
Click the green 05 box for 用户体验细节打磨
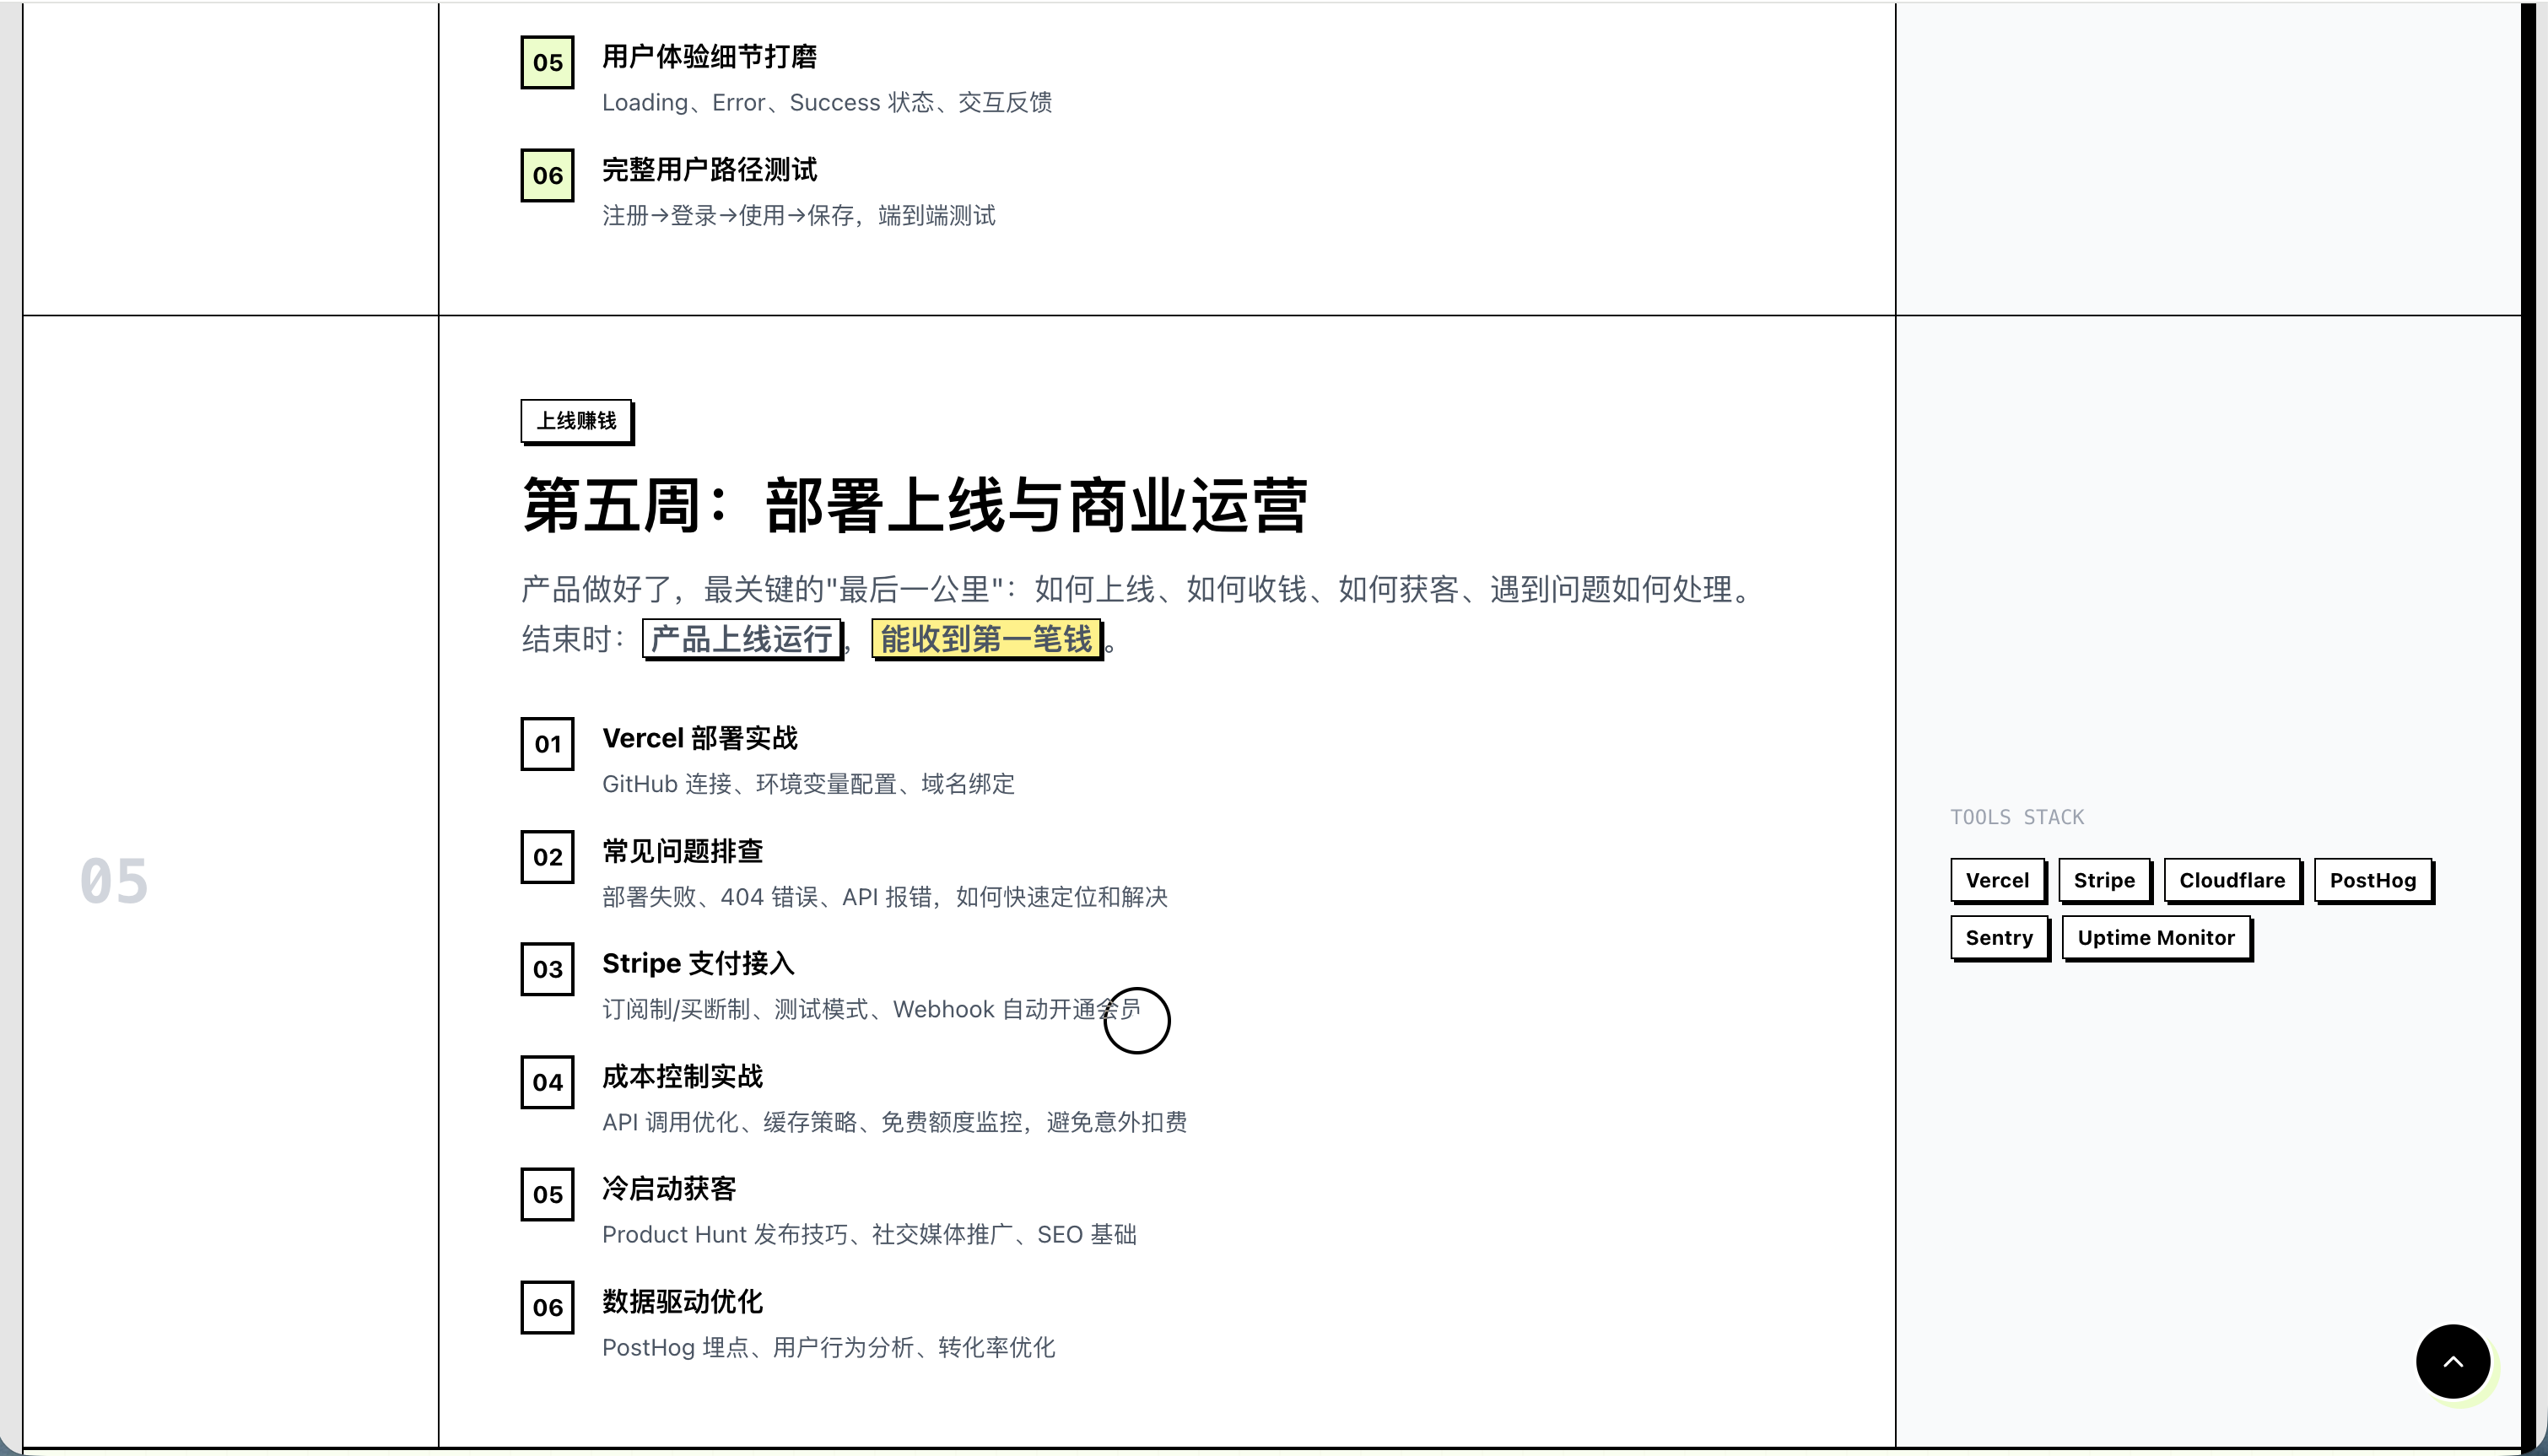coord(547,62)
